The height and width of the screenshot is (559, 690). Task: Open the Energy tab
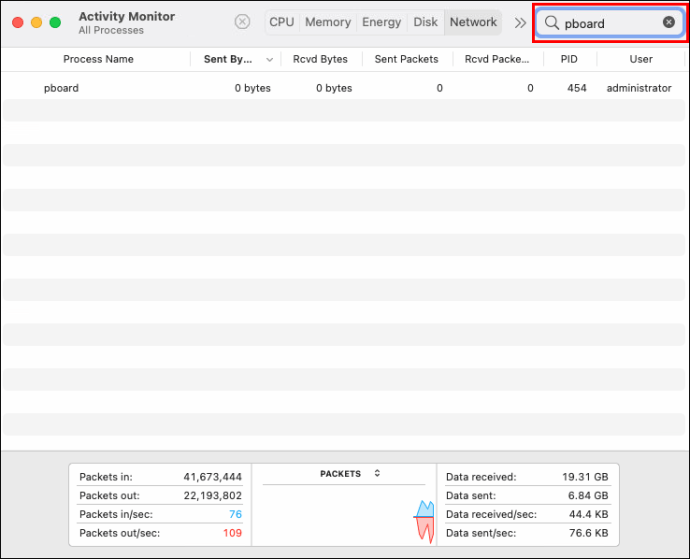point(382,22)
